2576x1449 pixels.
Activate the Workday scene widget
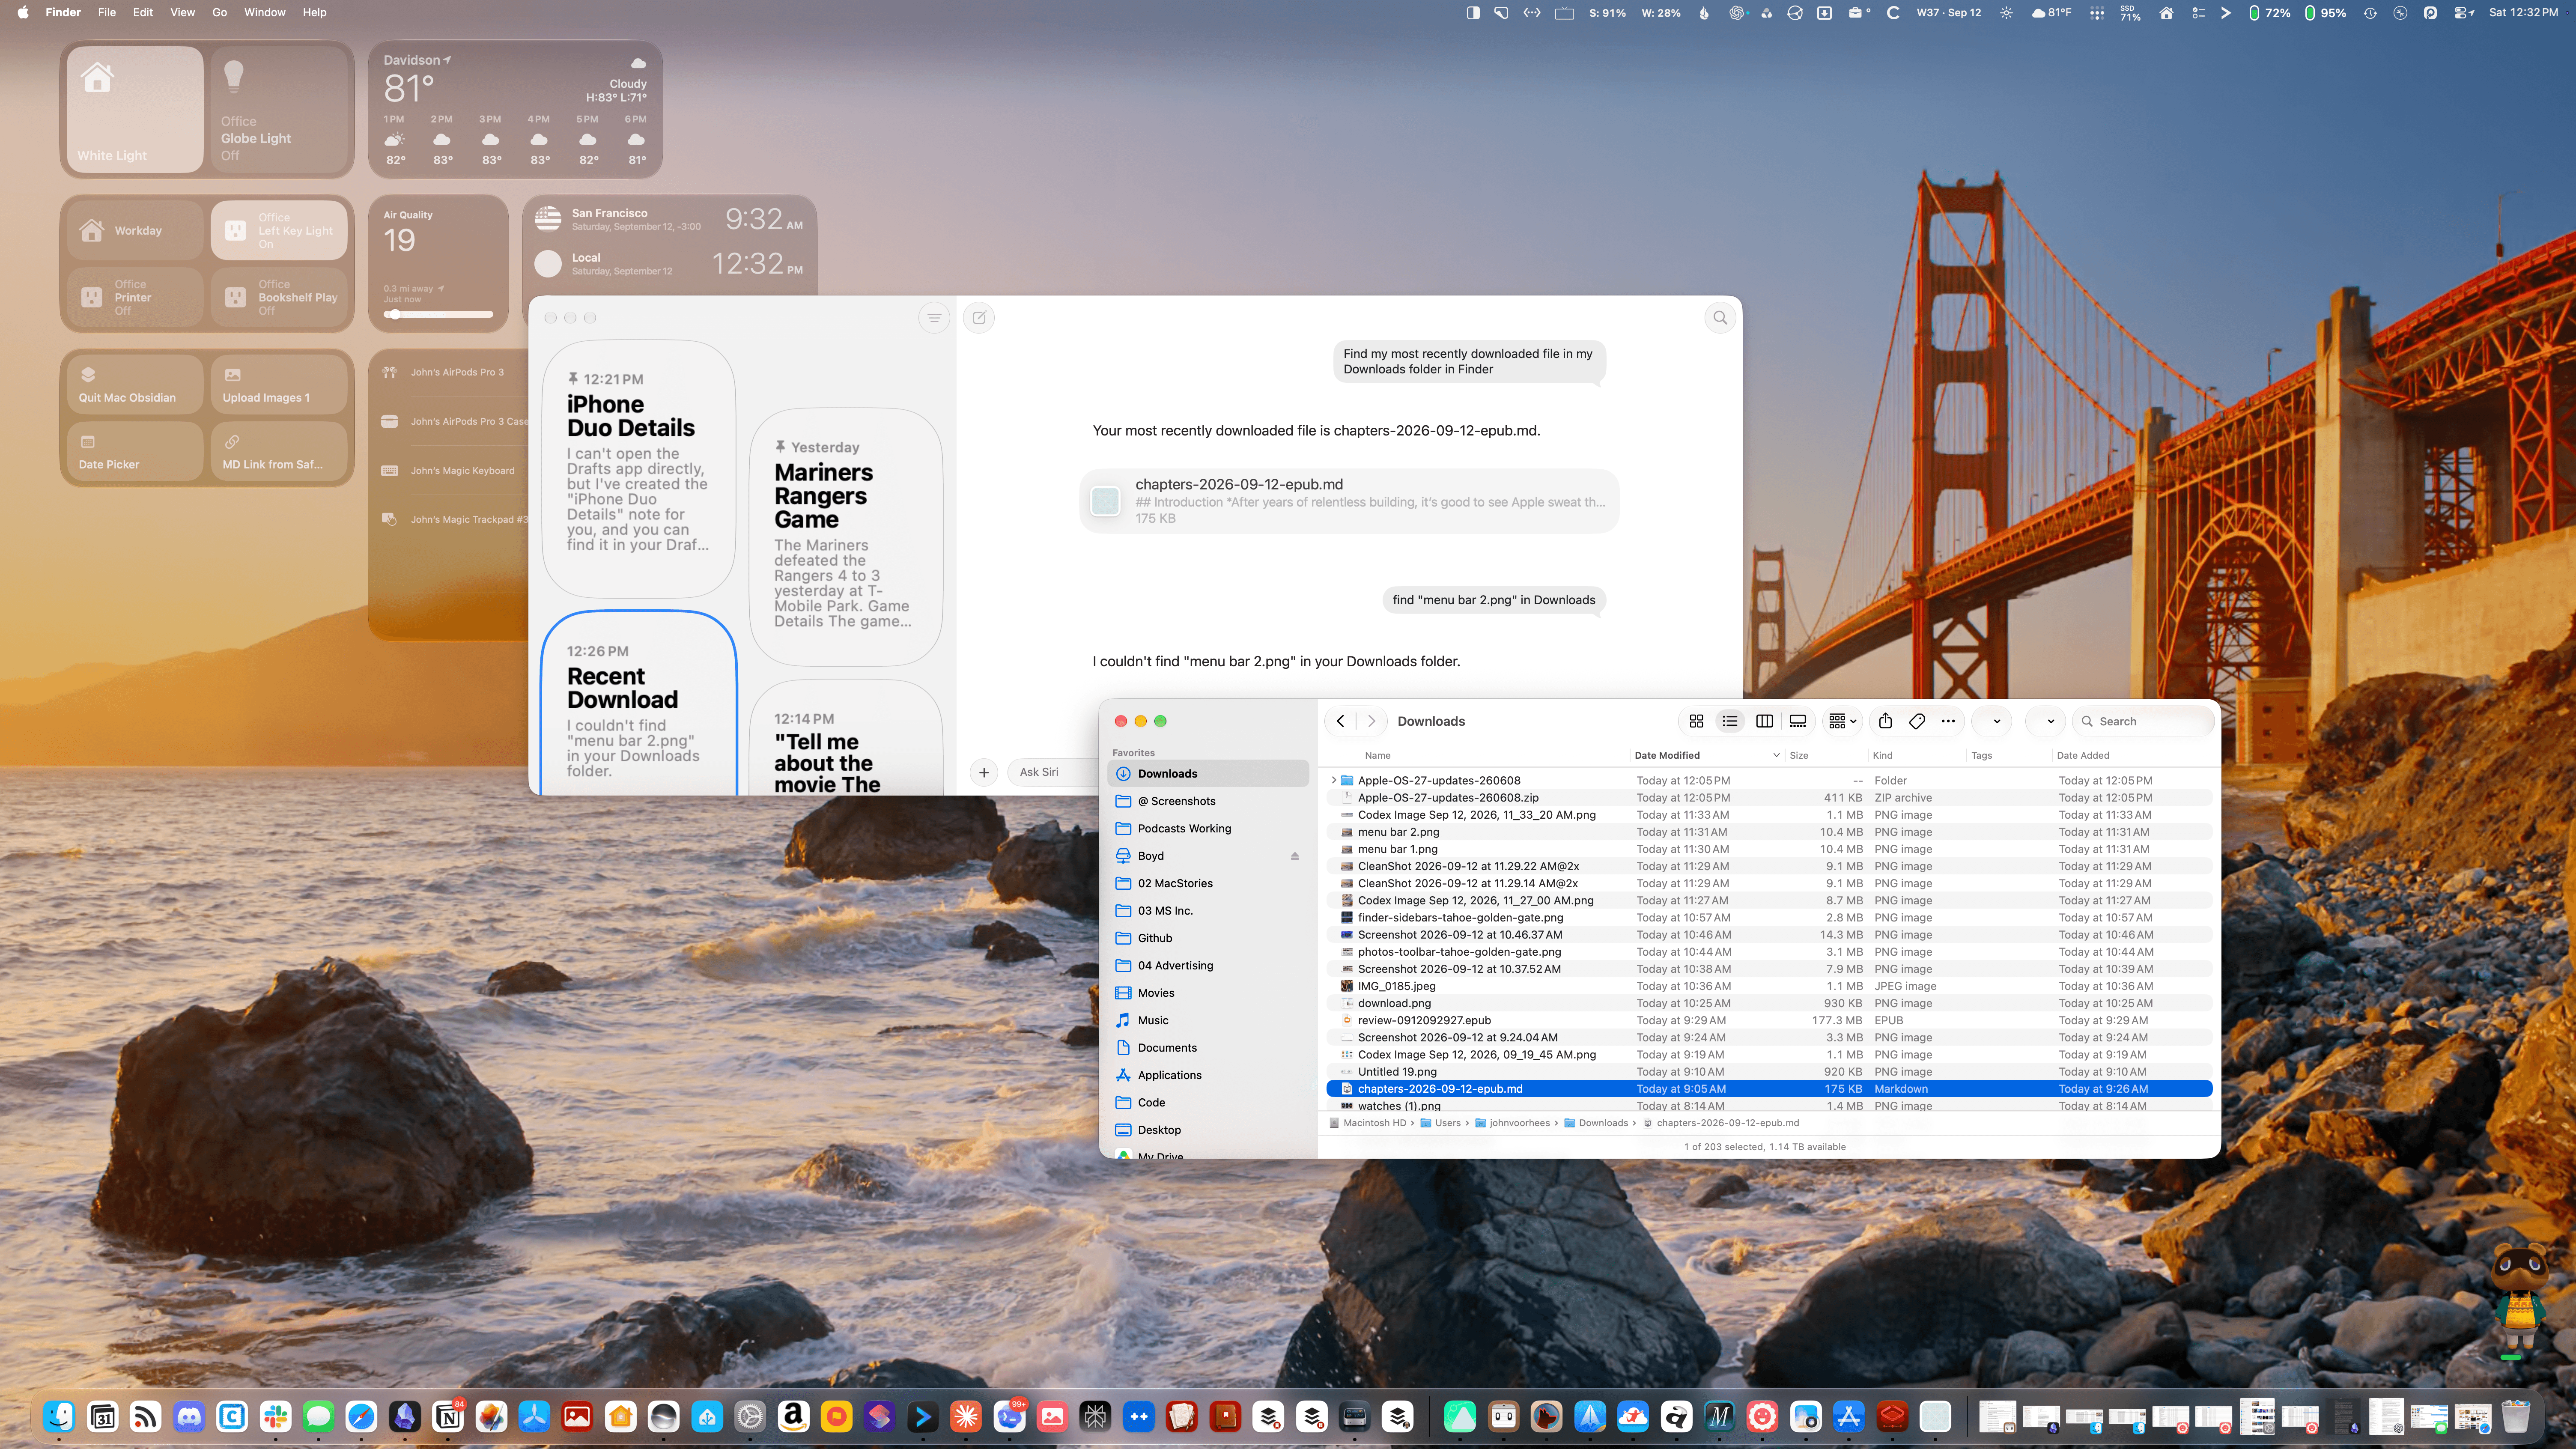click(135, 230)
